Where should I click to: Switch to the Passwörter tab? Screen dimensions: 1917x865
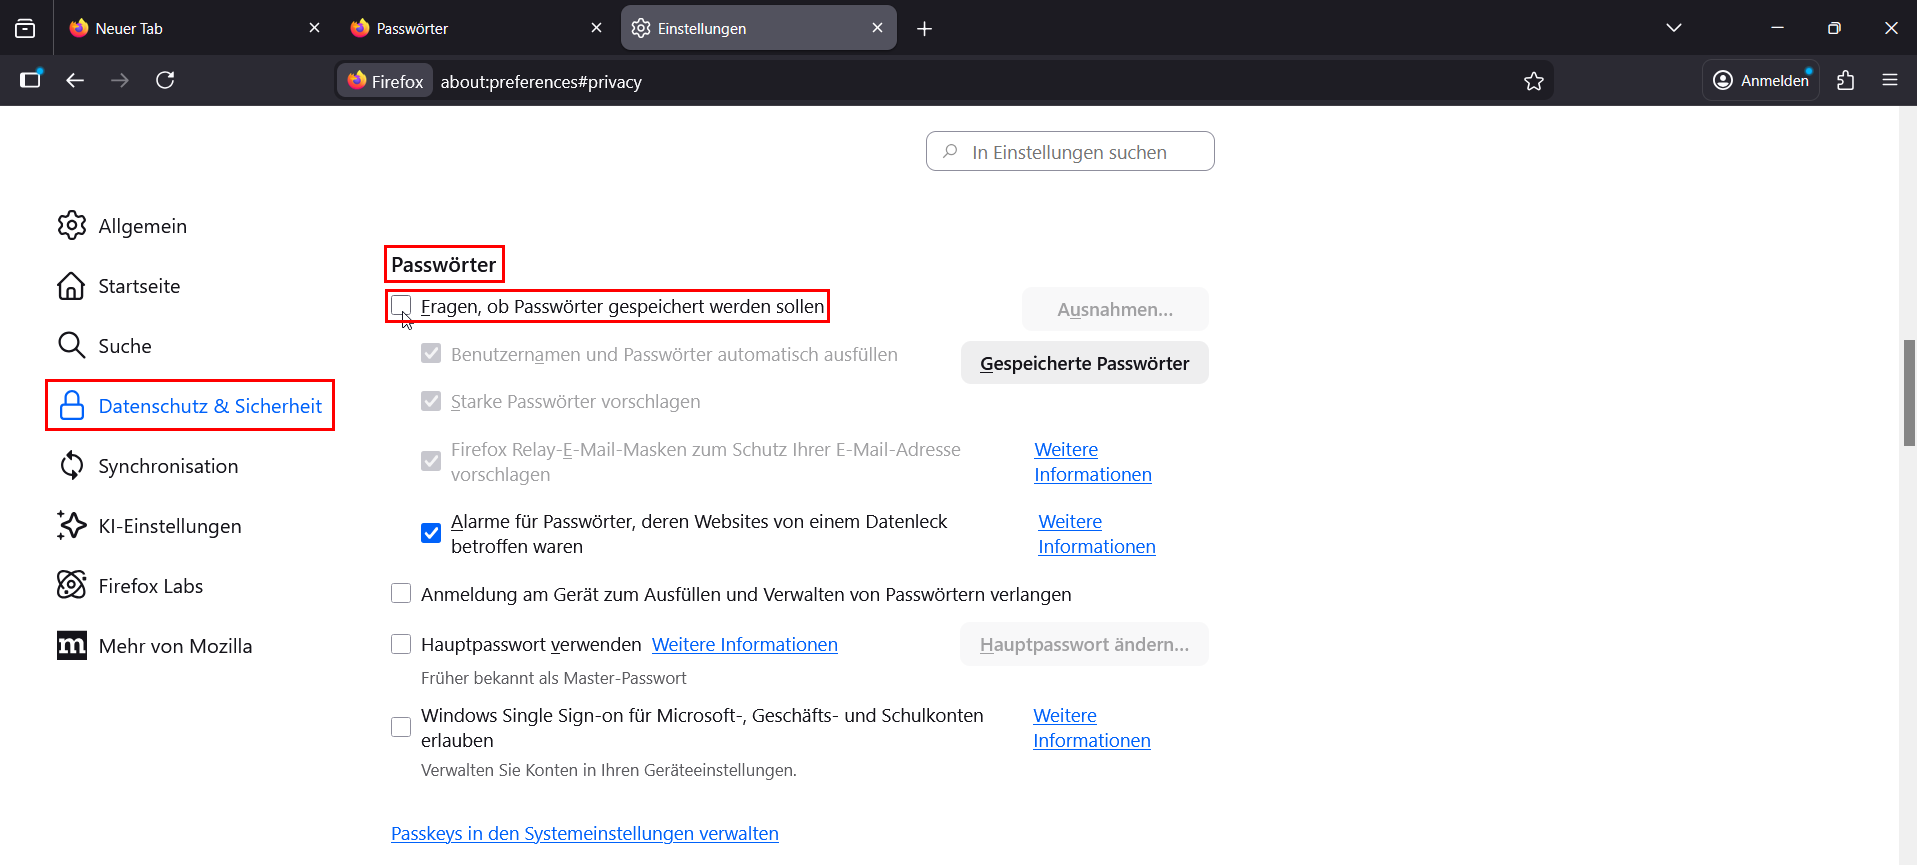[476, 28]
